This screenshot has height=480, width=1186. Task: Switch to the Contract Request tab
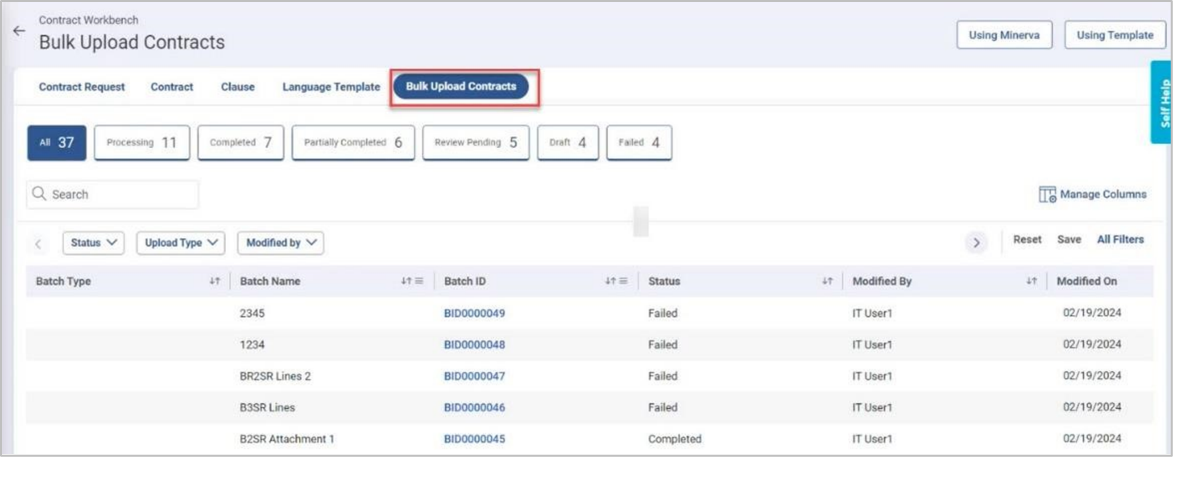pos(82,87)
